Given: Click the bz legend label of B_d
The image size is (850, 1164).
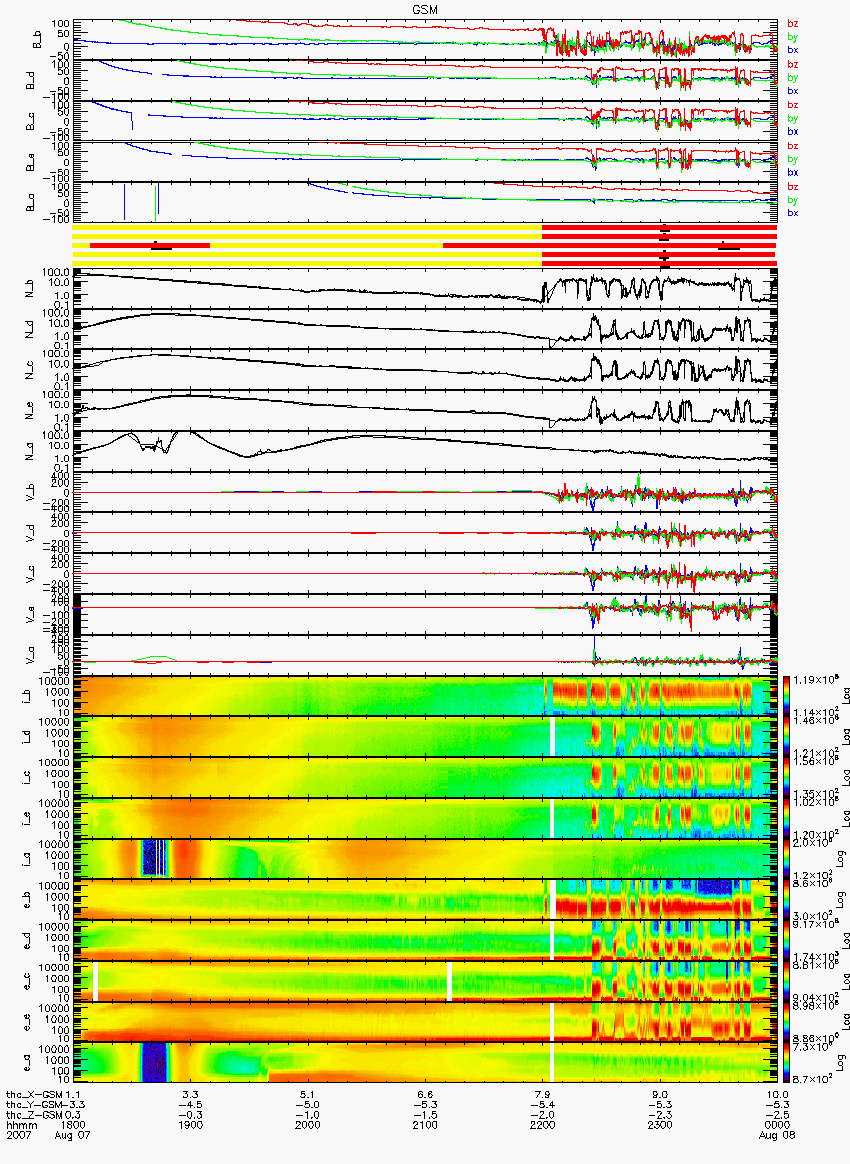Looking at the screenshot, I should coord(793,65).
